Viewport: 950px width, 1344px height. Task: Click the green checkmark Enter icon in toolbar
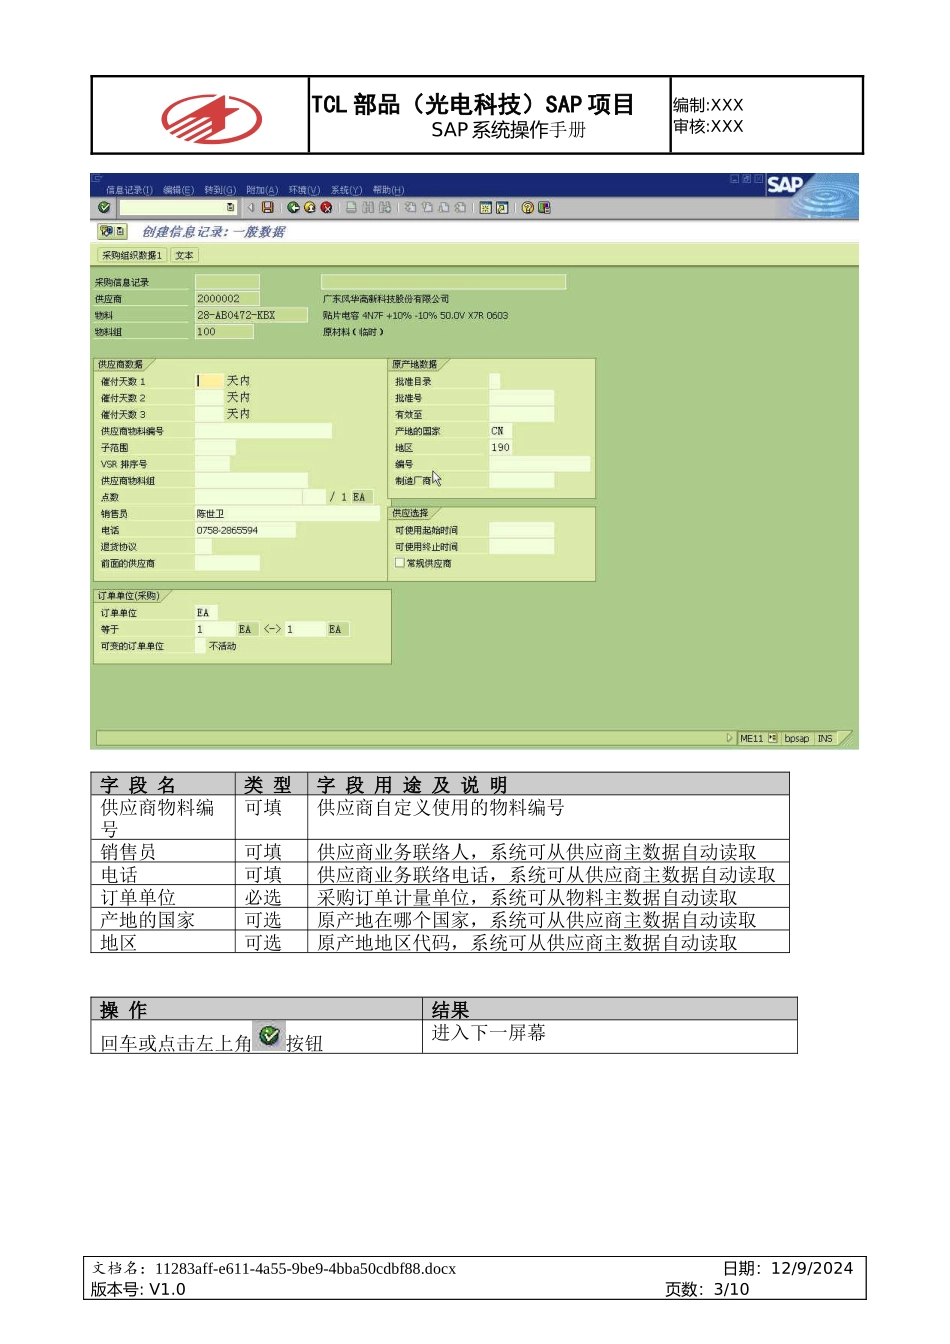104,207
